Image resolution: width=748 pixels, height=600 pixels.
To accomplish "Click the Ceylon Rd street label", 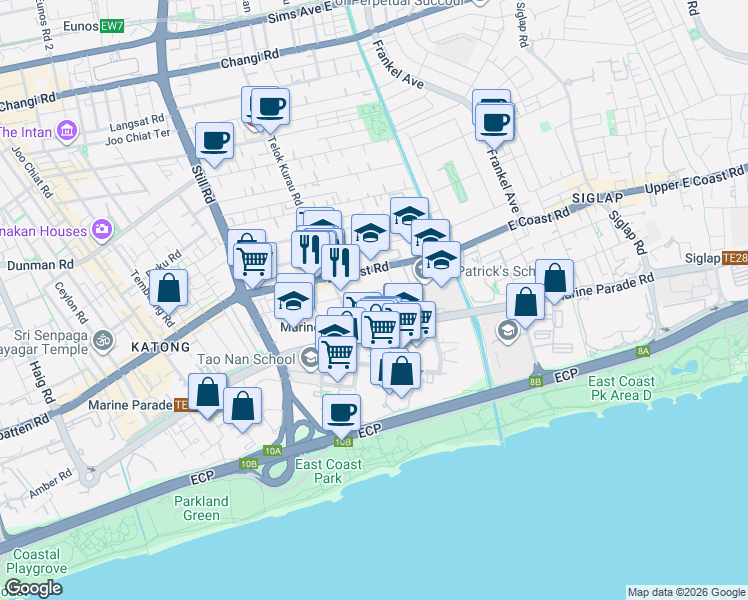I will tap(71, 303).
